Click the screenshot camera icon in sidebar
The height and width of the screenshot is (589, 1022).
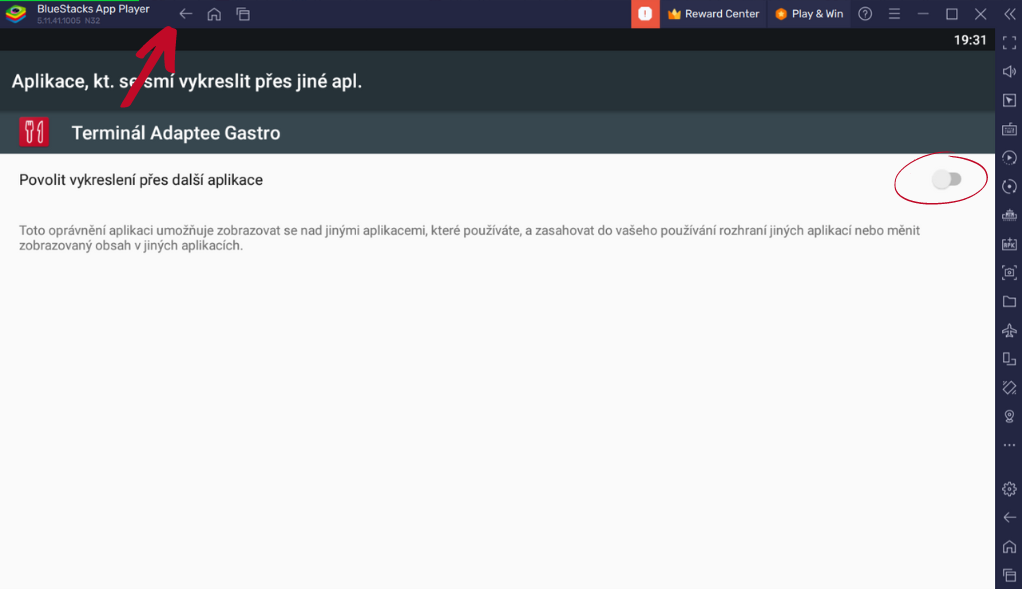(1009, 272)
